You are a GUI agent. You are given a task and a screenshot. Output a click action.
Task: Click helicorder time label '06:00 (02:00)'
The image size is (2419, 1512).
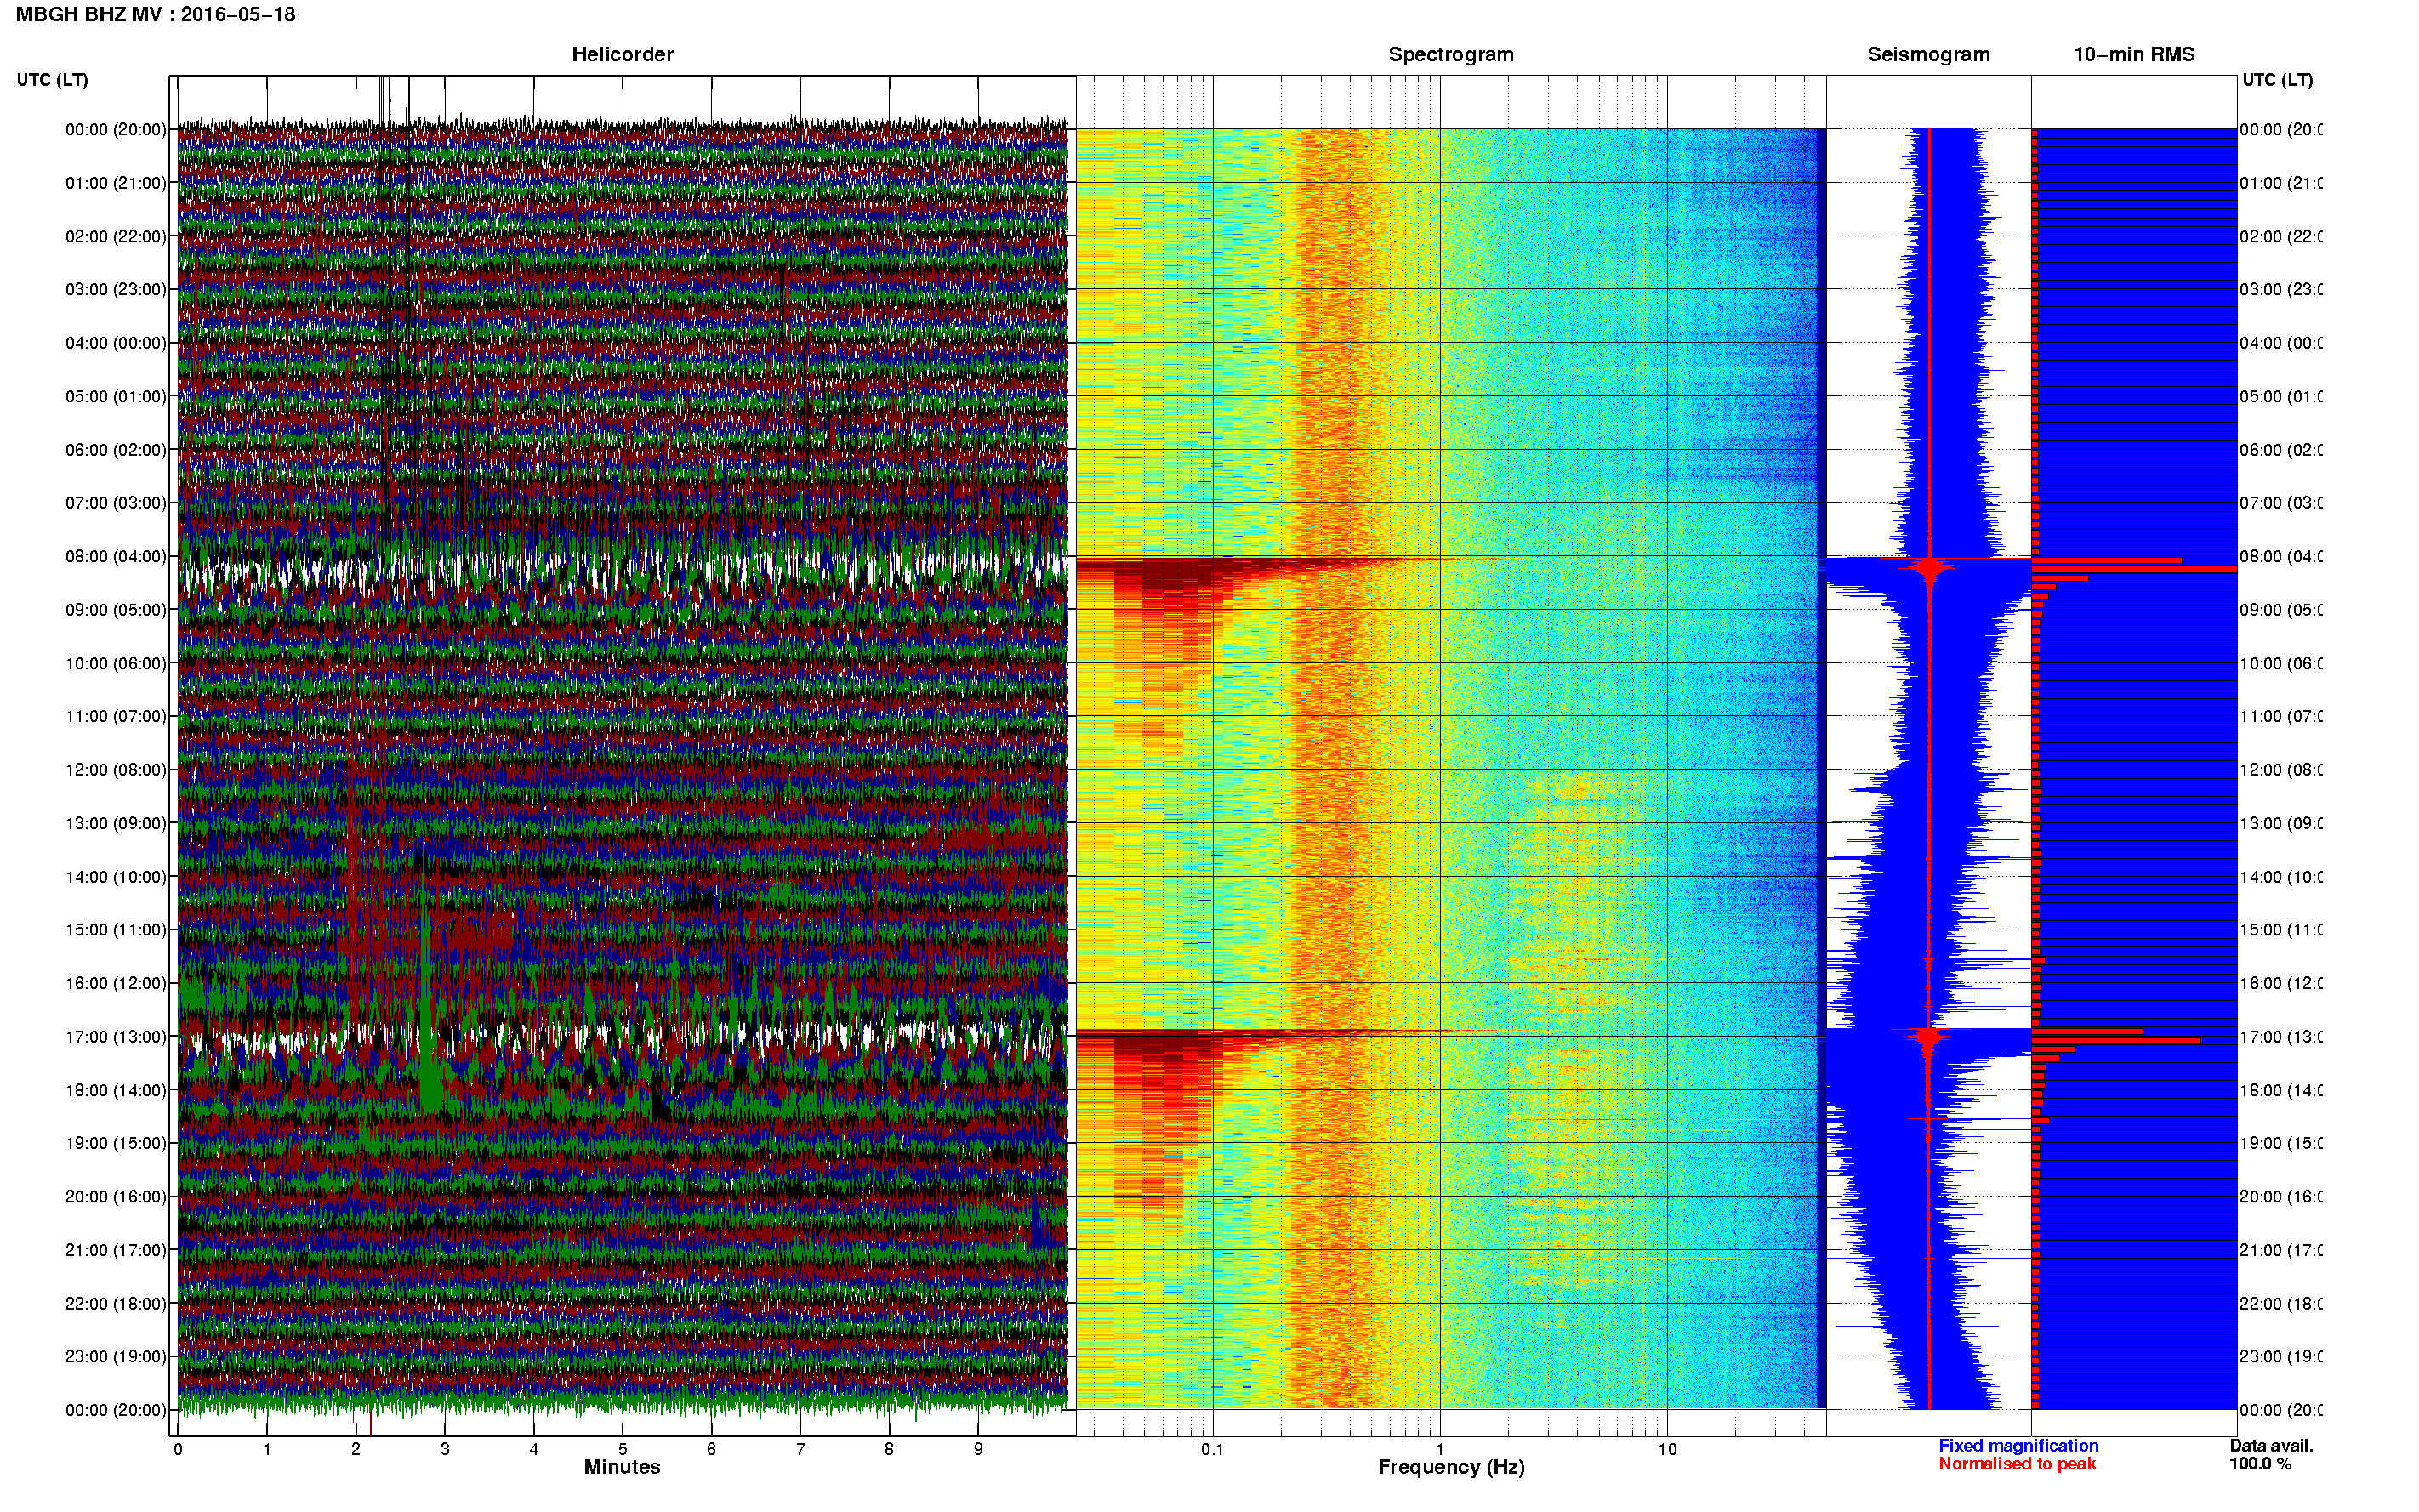click(116, 450)
